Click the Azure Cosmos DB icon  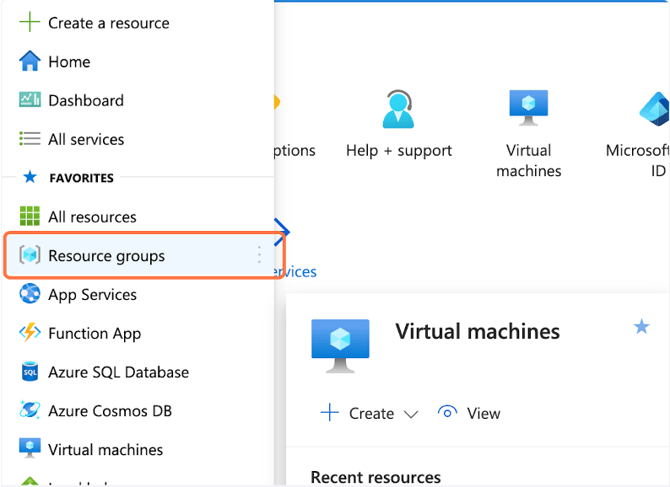pos(30,411)
